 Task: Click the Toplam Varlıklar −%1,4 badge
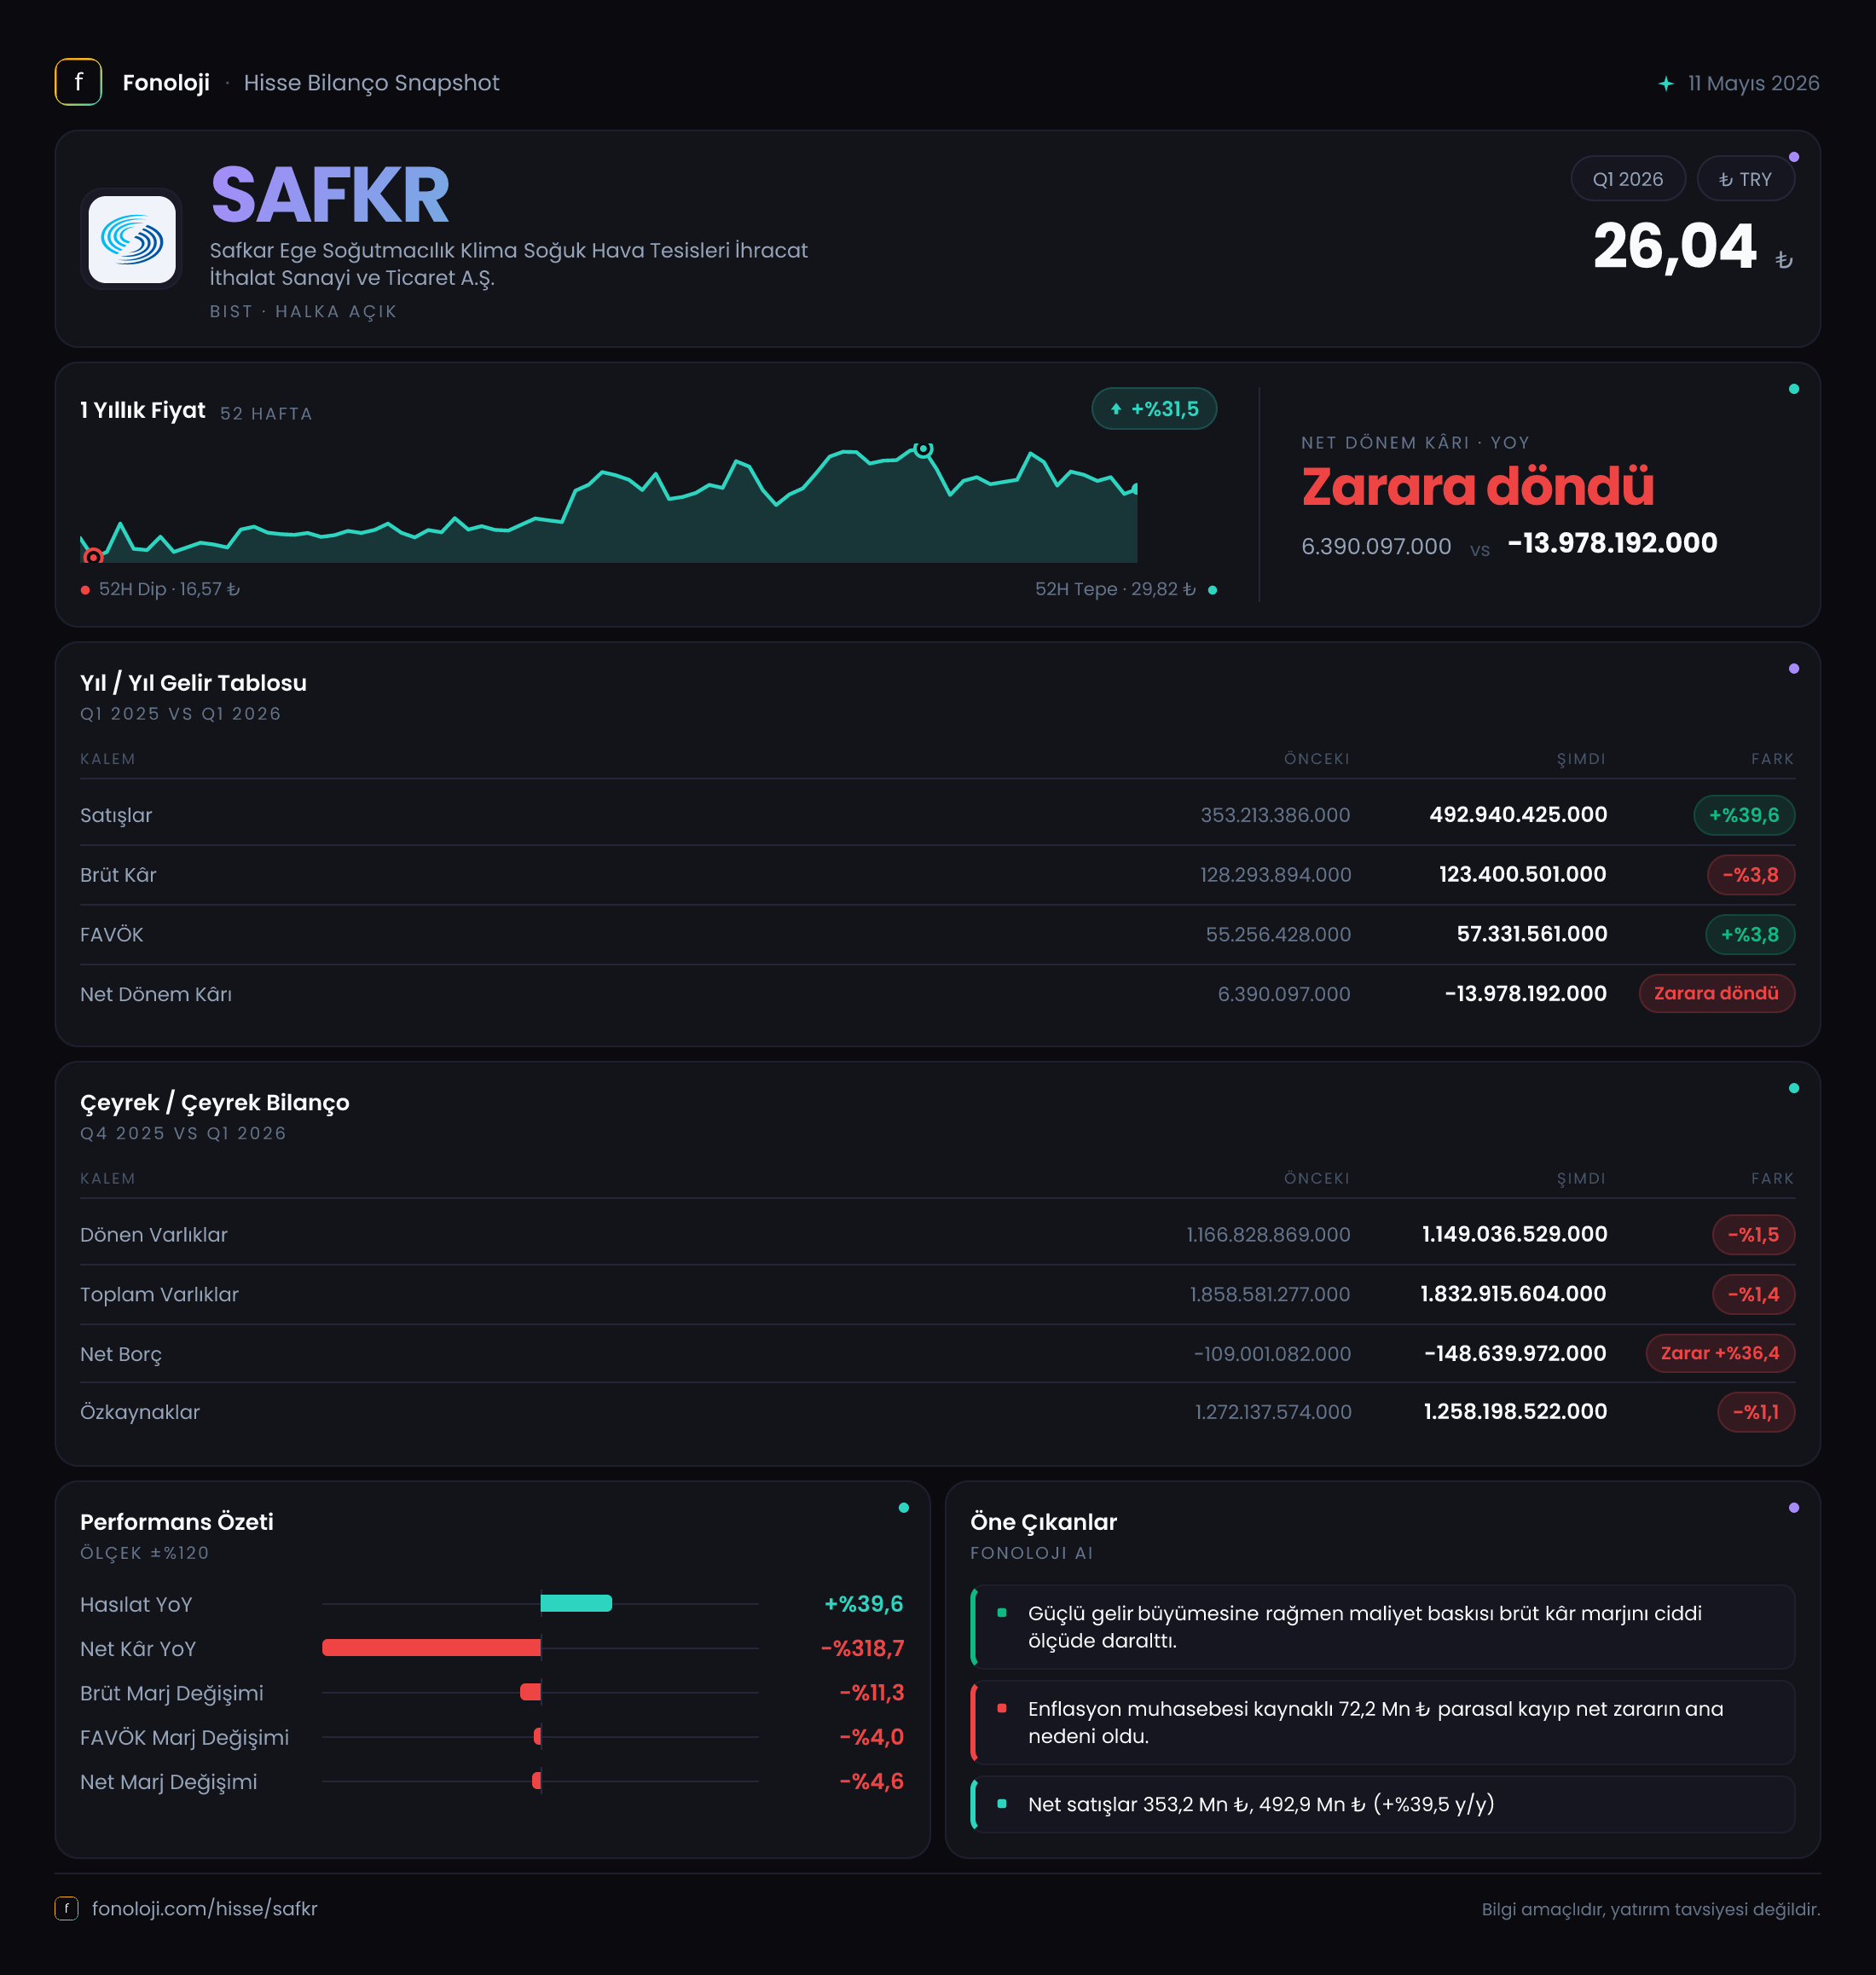(1753, 1295)
